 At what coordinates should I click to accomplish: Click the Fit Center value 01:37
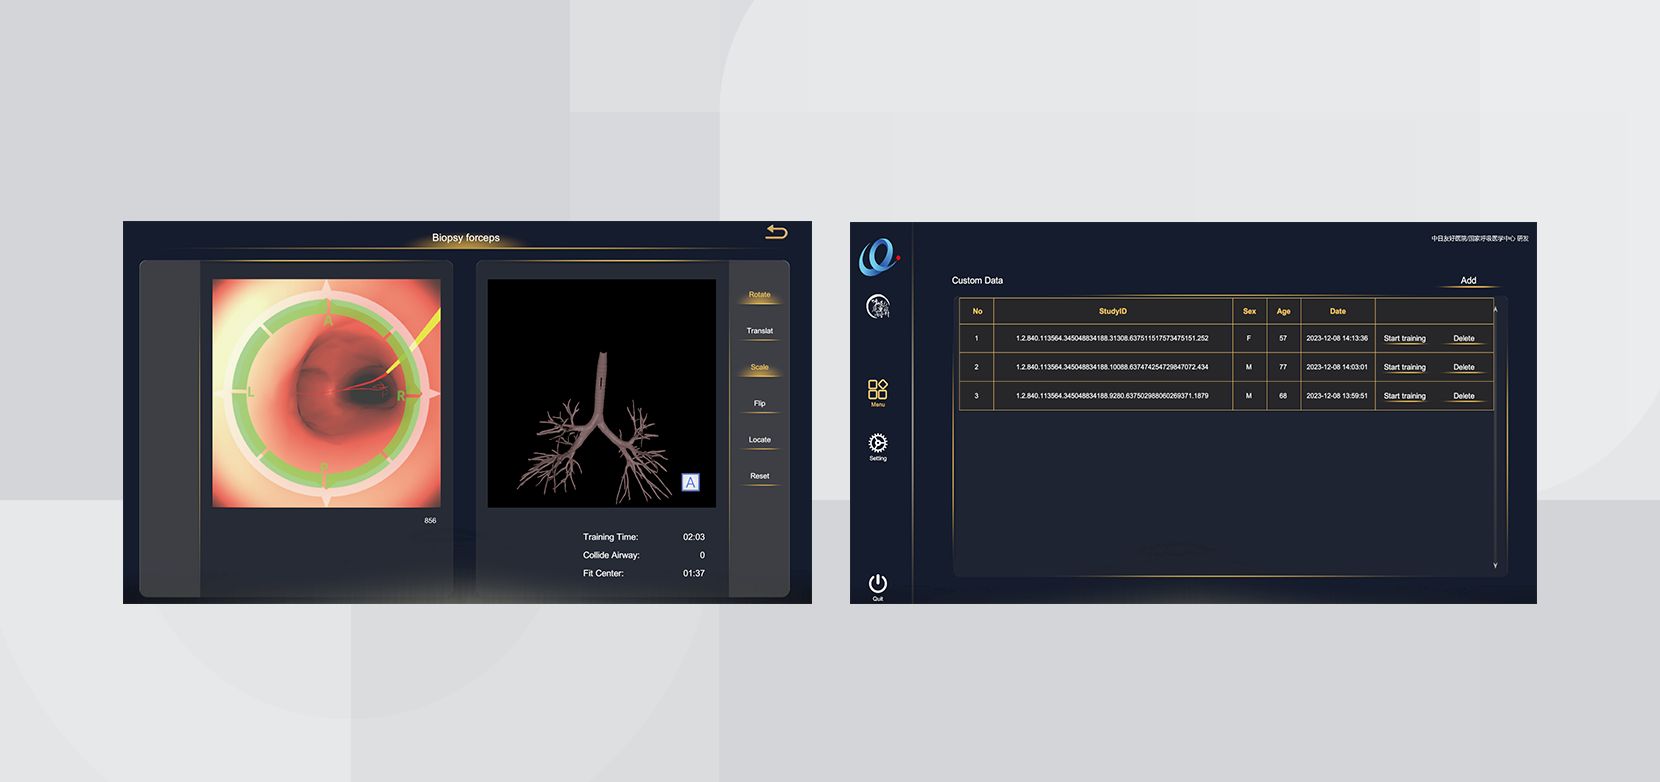pyautogui.click(x=694, y=573)
